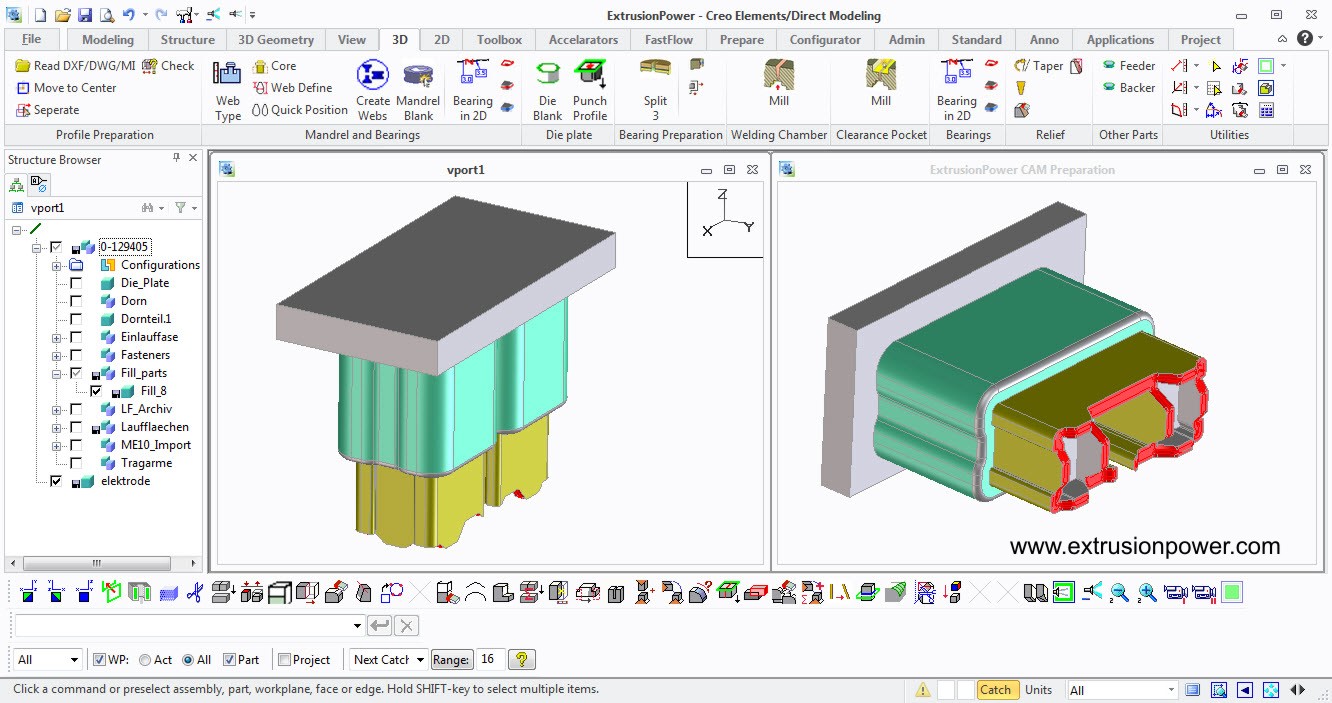
Task: Click the command line cancel X button
Action: [406, 626]
